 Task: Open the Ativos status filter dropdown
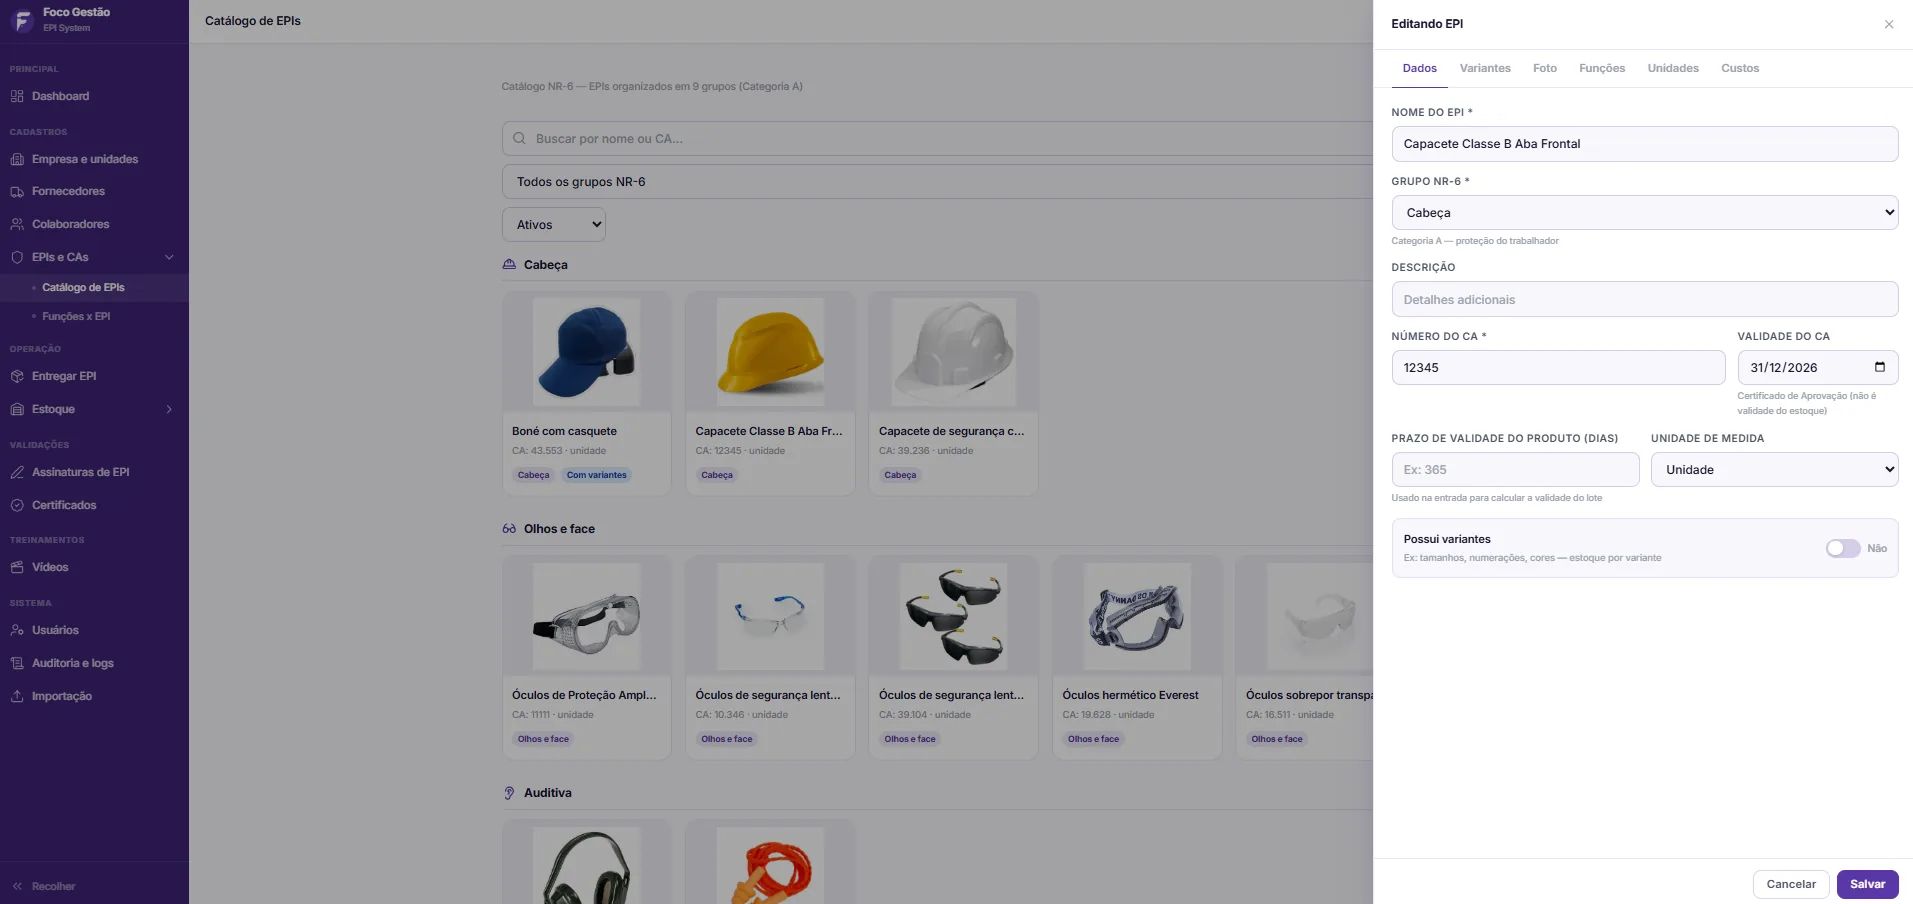(554, 225)
